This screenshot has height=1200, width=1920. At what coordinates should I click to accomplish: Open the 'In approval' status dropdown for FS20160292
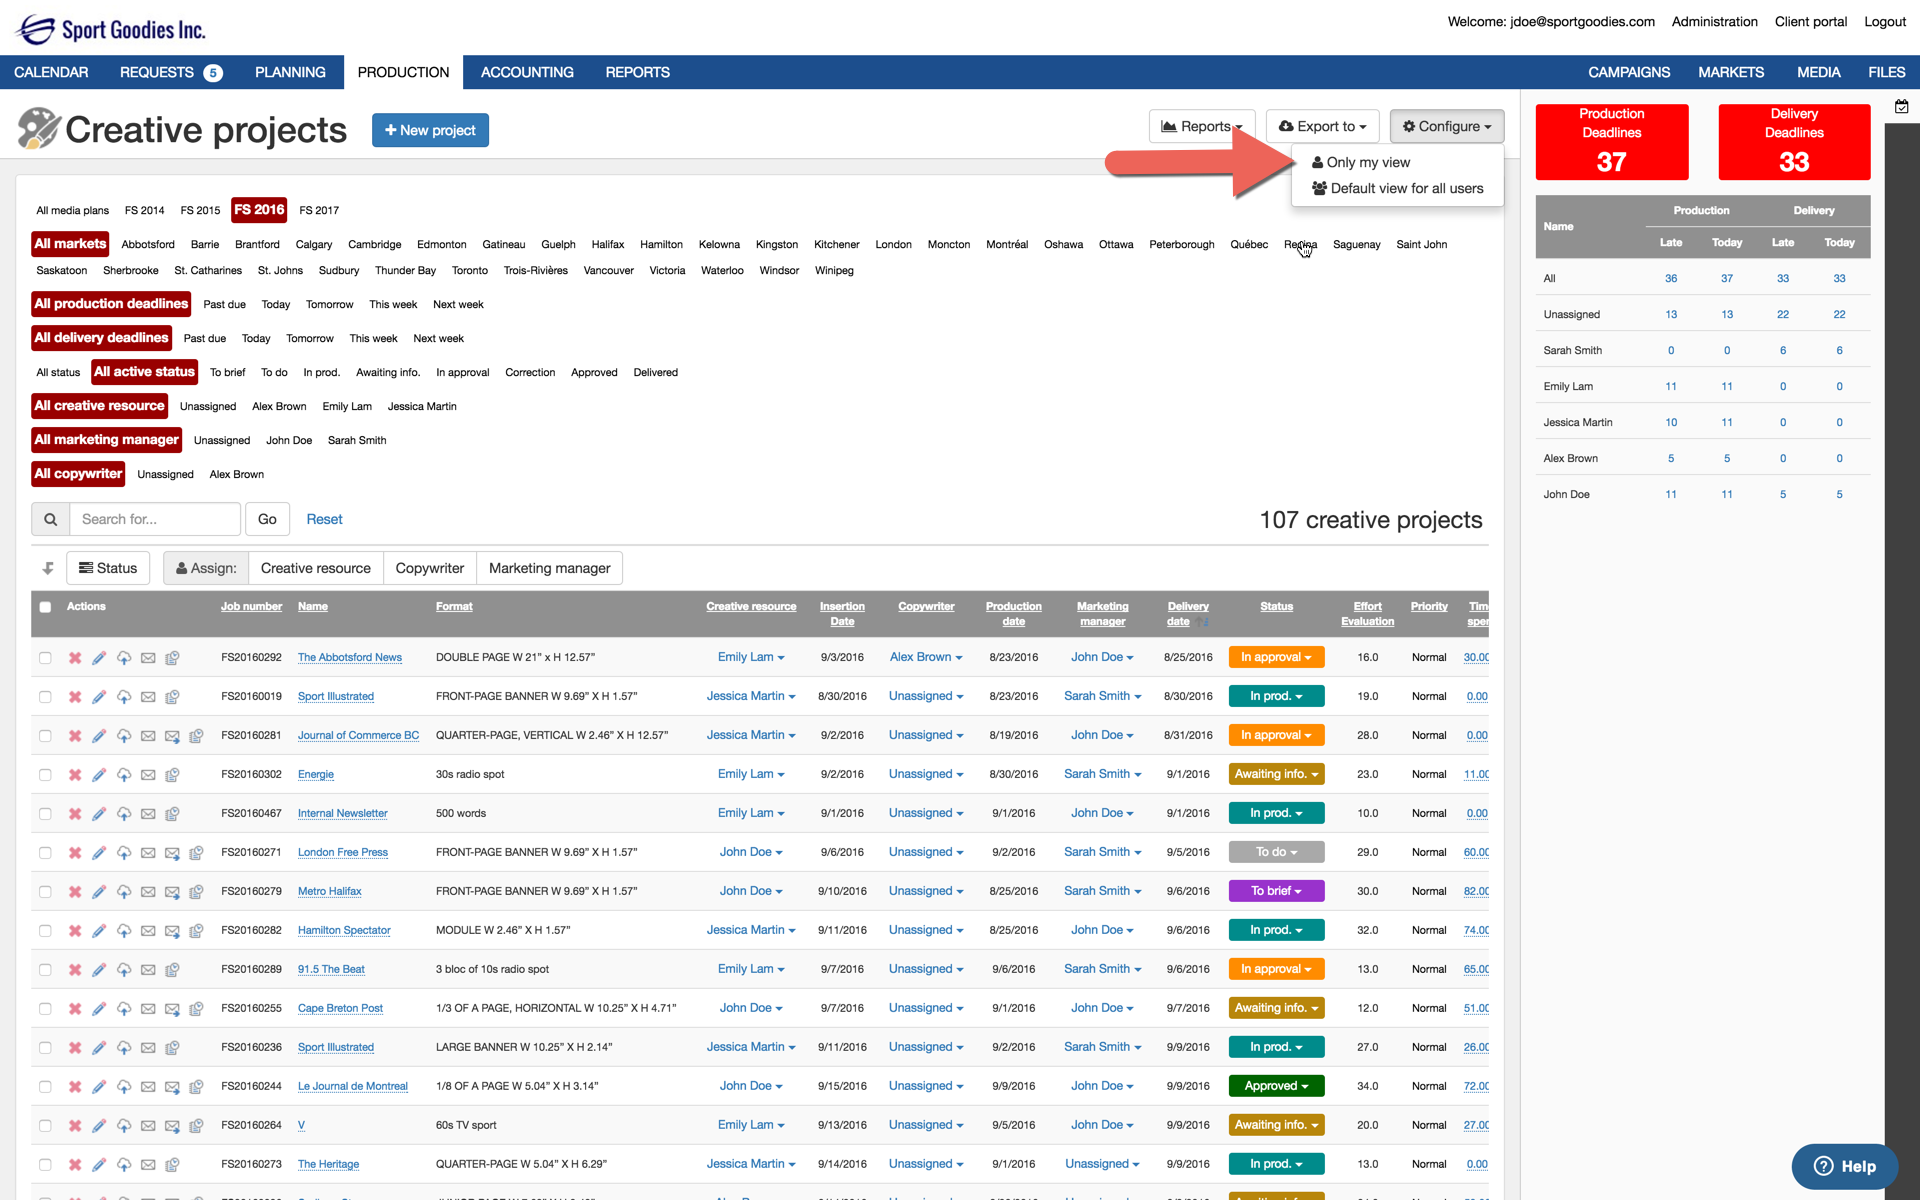[1276, 658]
